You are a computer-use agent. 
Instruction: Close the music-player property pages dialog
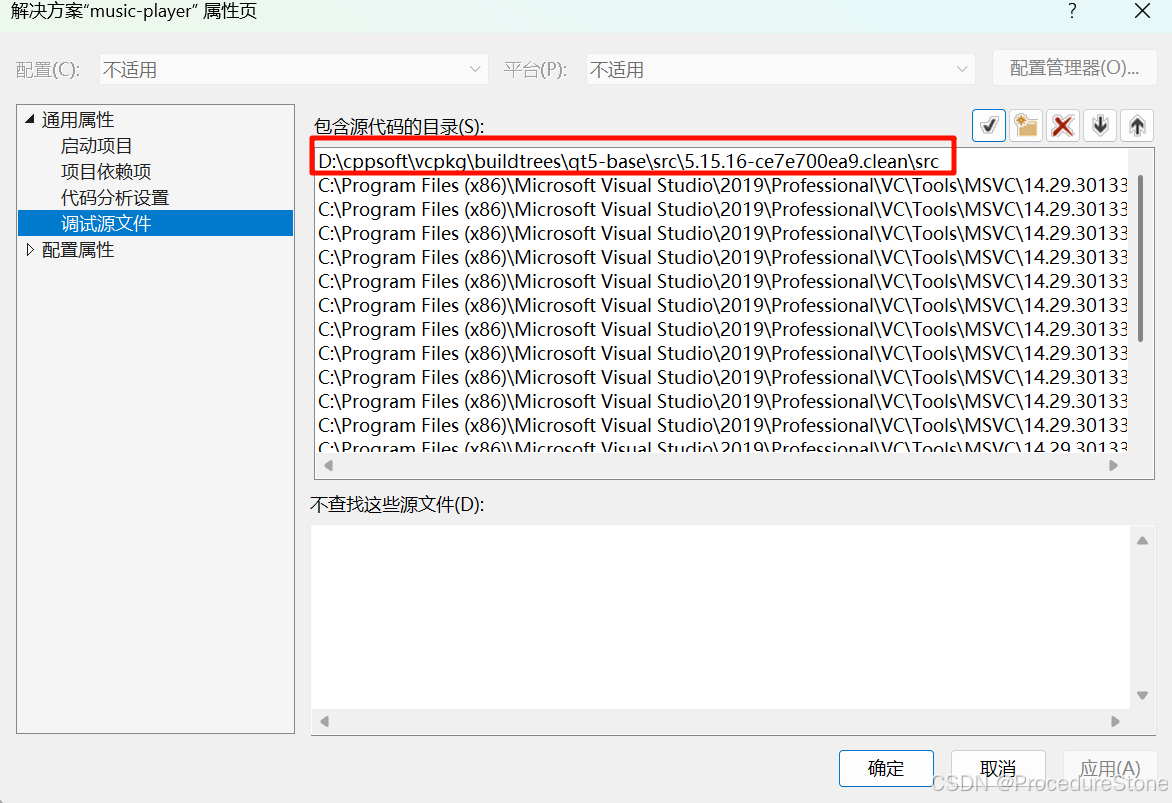(1142, 11)
